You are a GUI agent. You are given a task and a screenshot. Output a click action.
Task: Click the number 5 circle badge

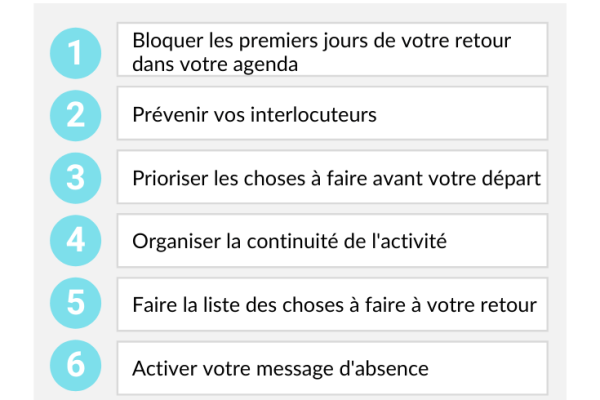[76, 304]
